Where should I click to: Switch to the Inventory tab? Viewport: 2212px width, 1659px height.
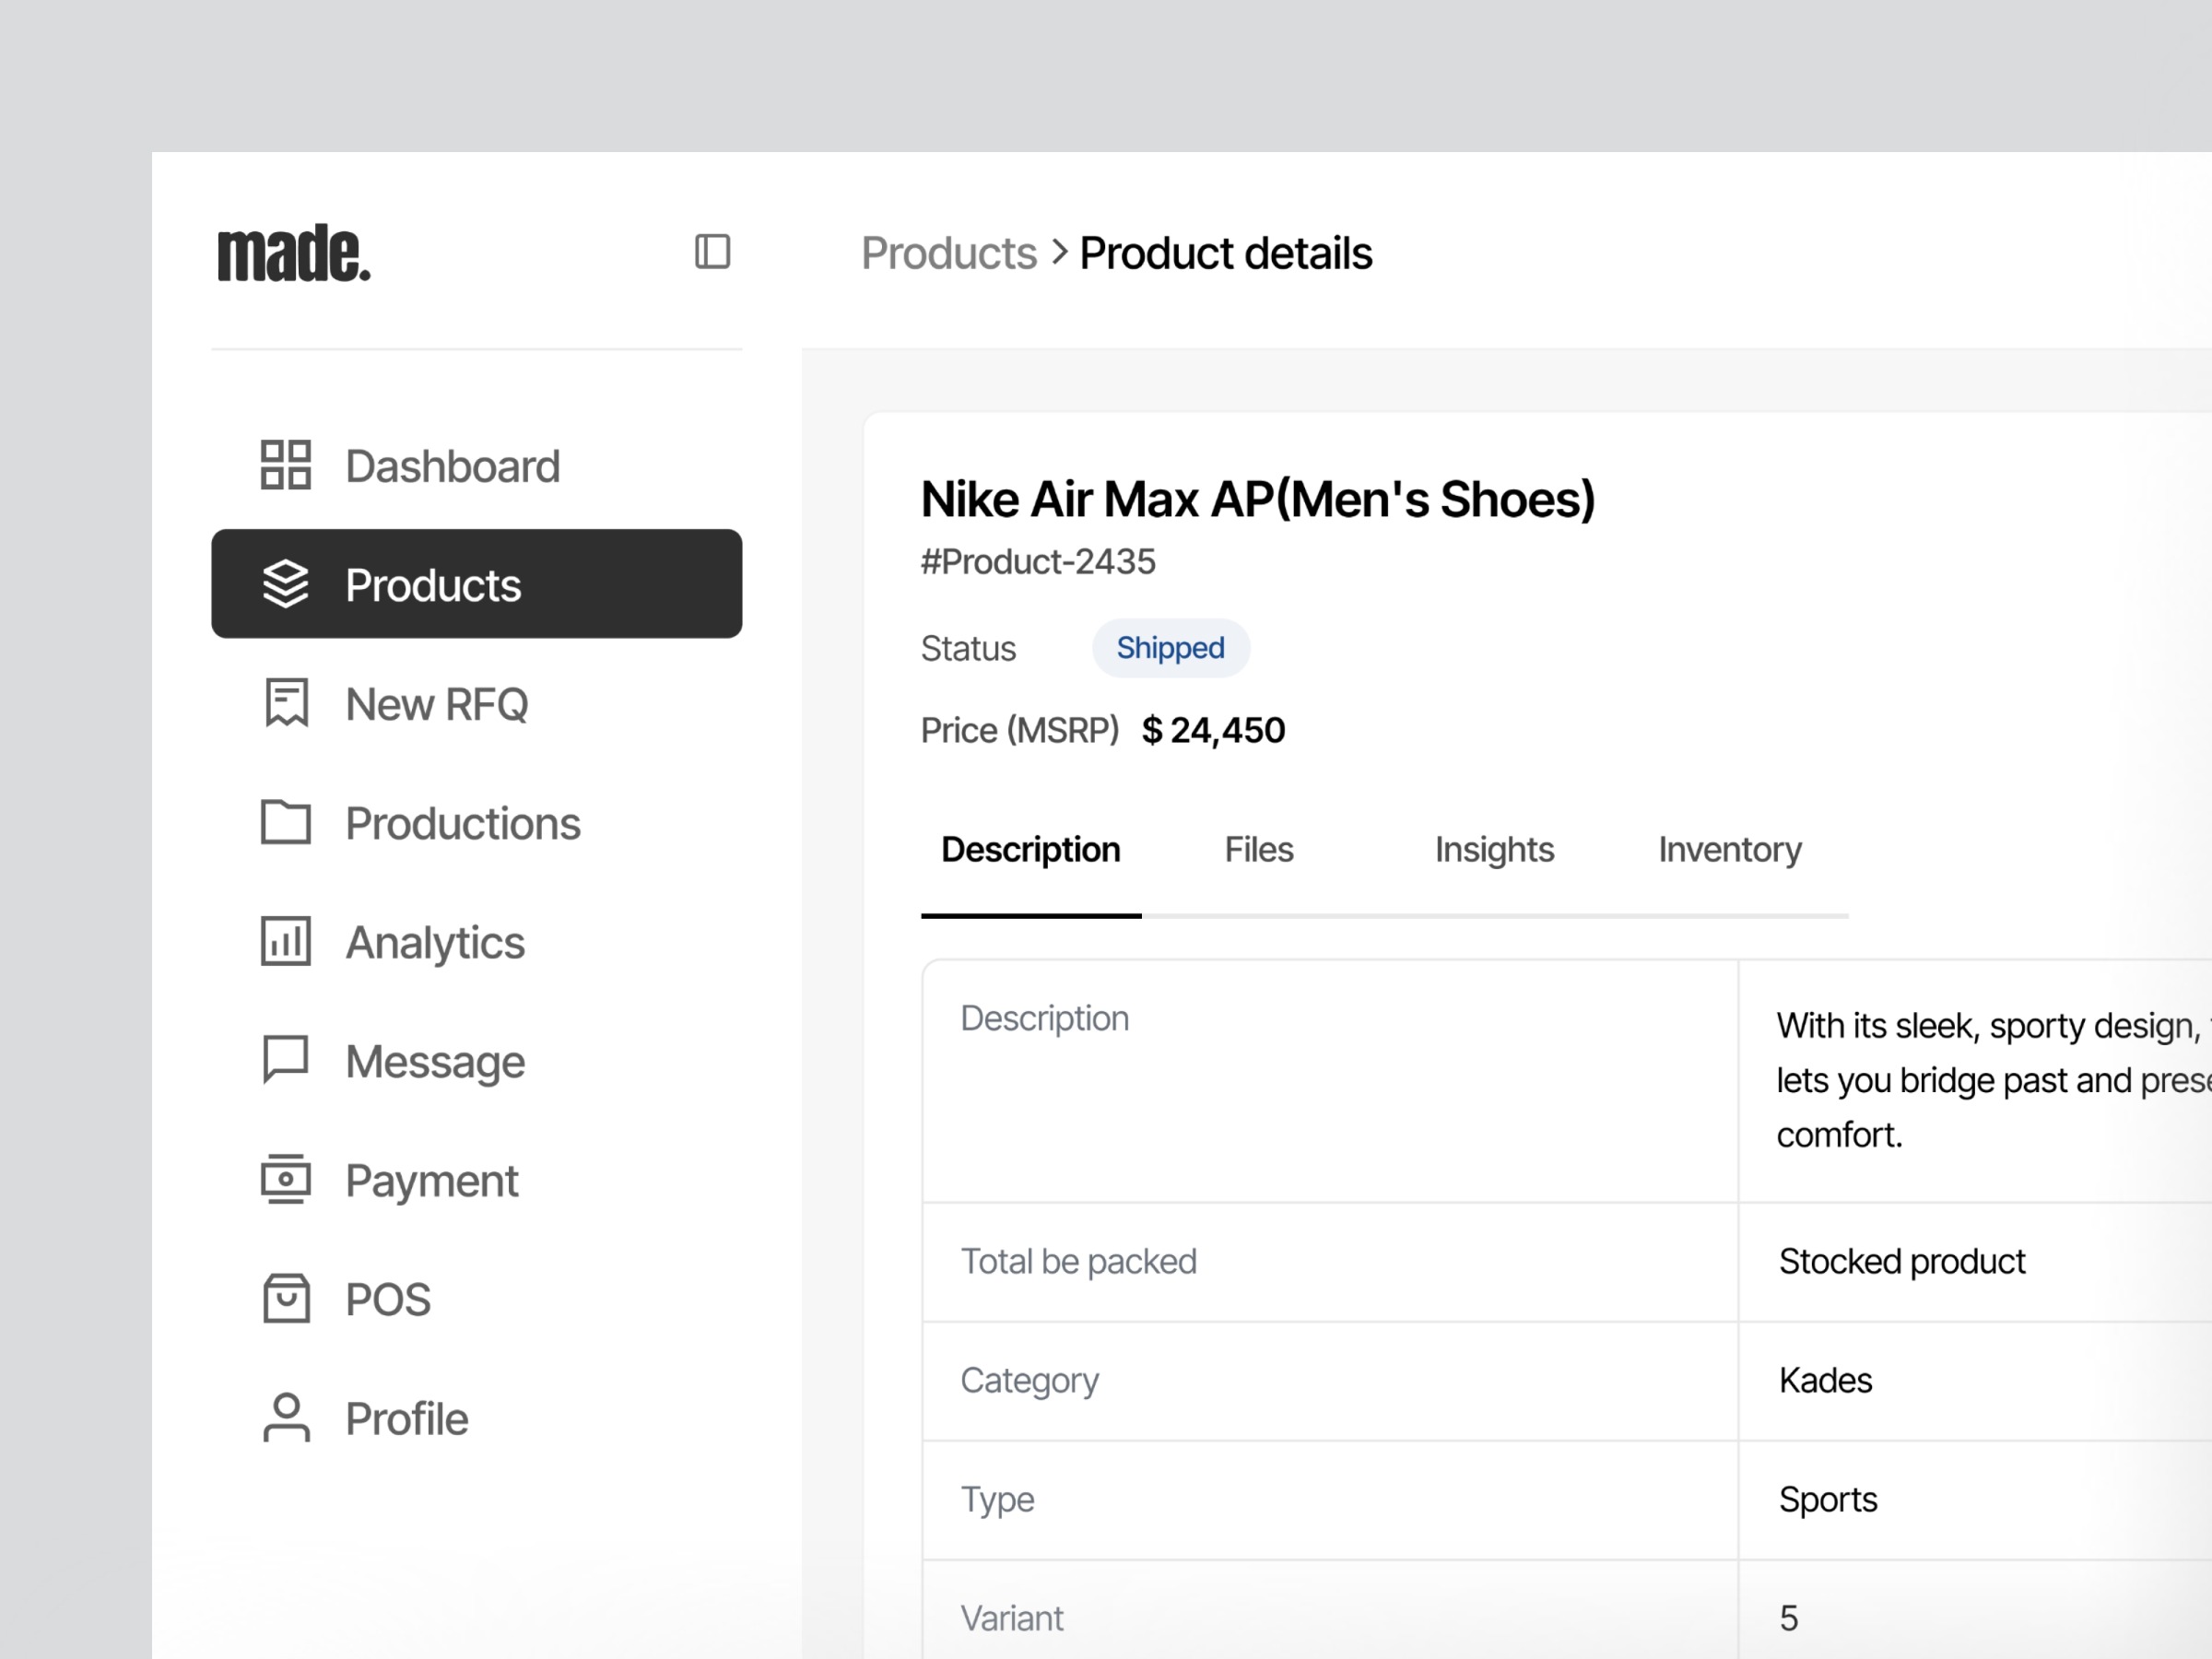[x=1729, y=849]
